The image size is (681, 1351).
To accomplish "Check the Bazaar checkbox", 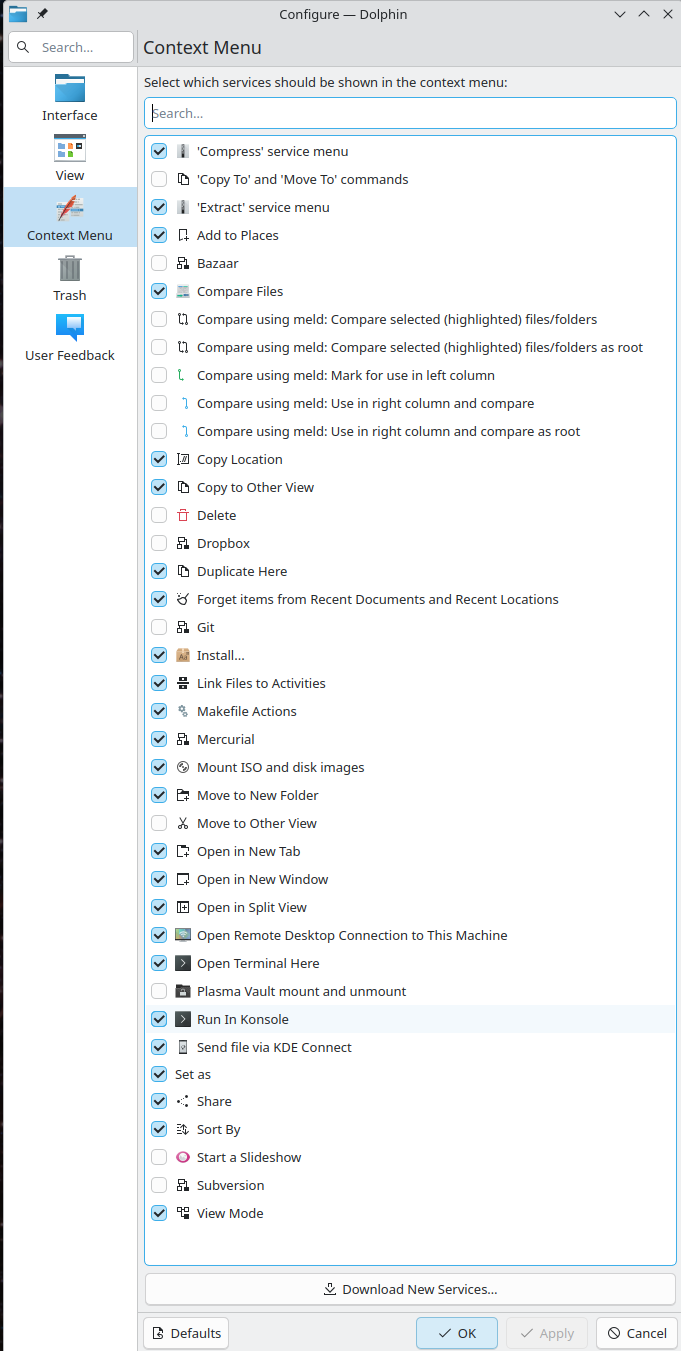I will 159,264.
